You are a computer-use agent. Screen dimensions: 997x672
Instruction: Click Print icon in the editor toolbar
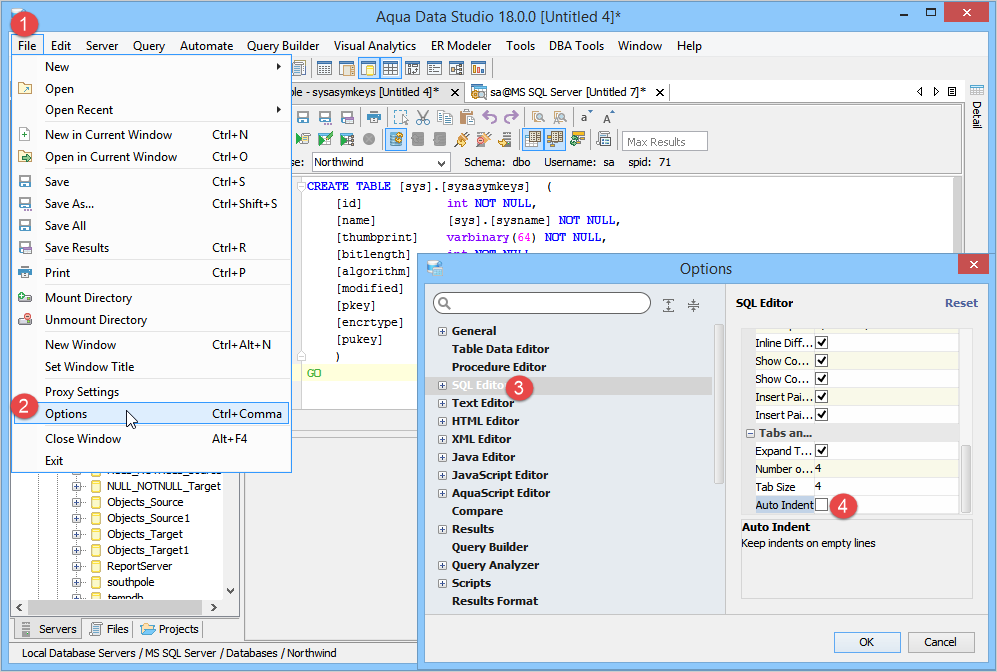374,118
